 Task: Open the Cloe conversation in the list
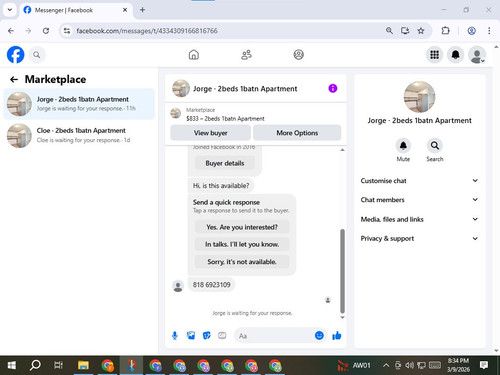79,135
